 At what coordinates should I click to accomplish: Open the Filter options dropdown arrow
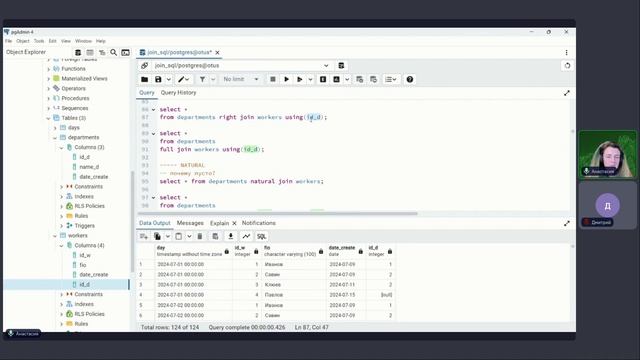pyautogui.click(x=213, y=79)
